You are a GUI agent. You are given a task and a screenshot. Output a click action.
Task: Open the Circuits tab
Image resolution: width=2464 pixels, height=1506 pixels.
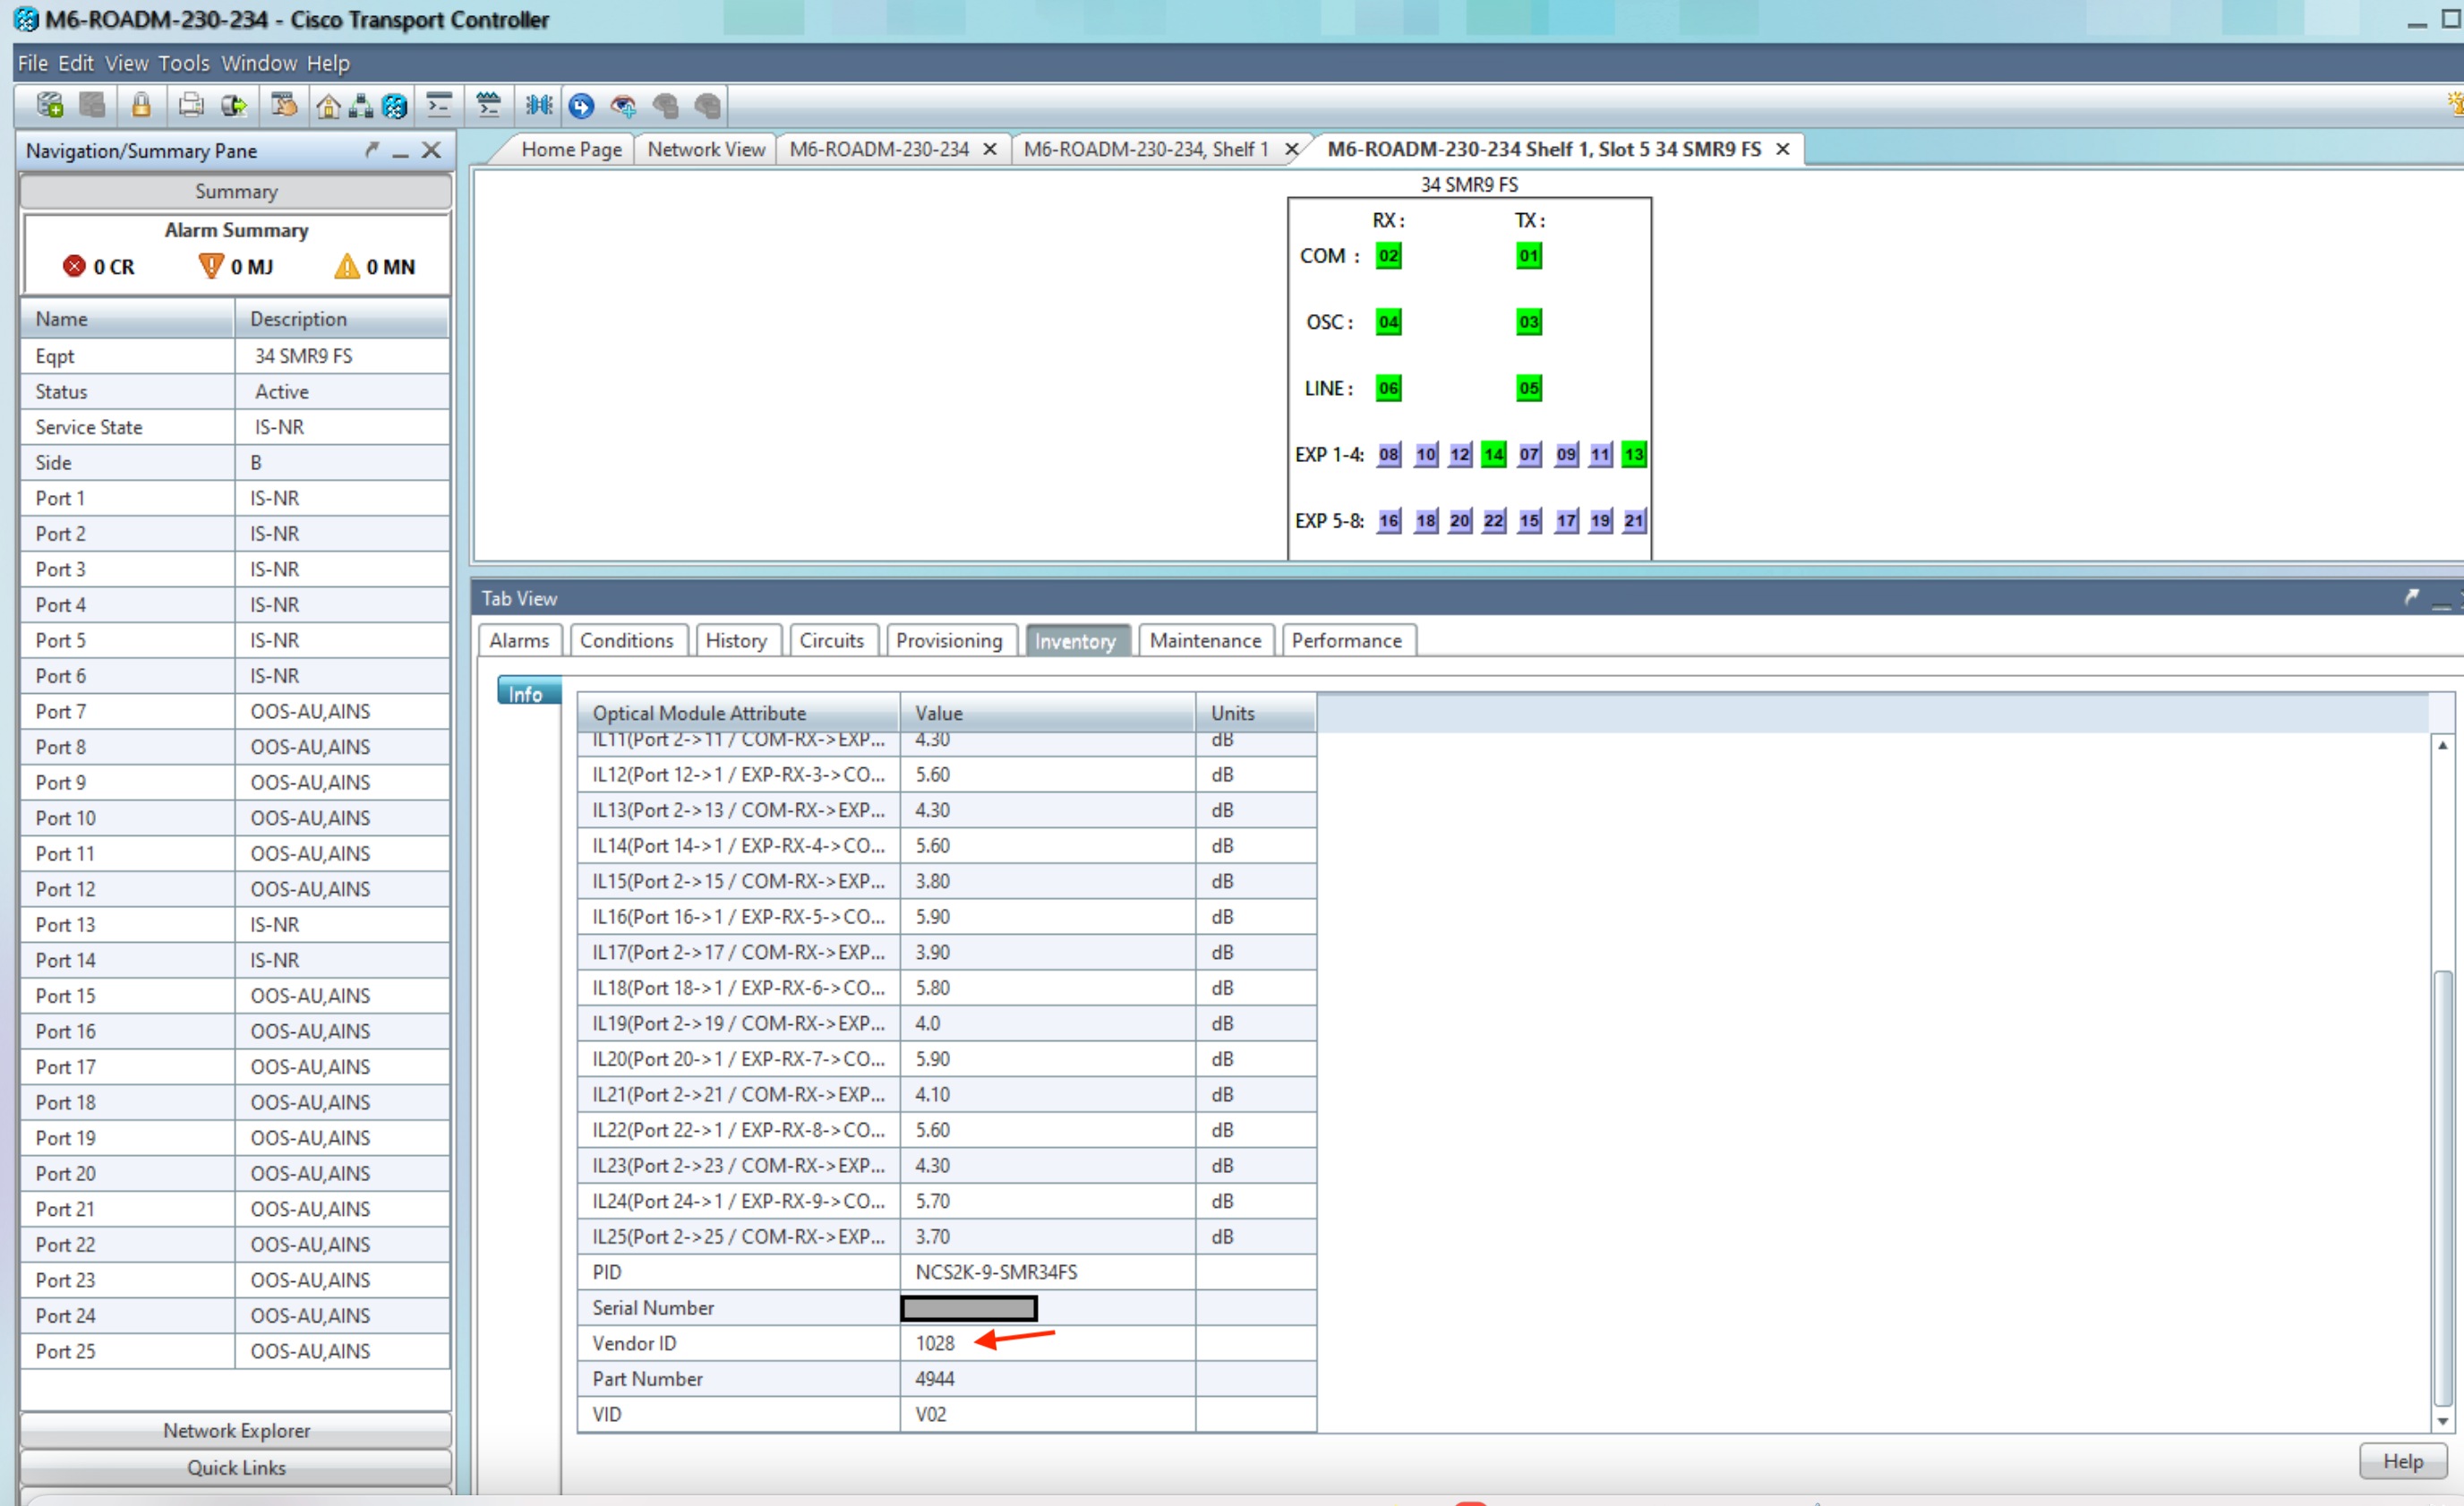coord(831,640)
